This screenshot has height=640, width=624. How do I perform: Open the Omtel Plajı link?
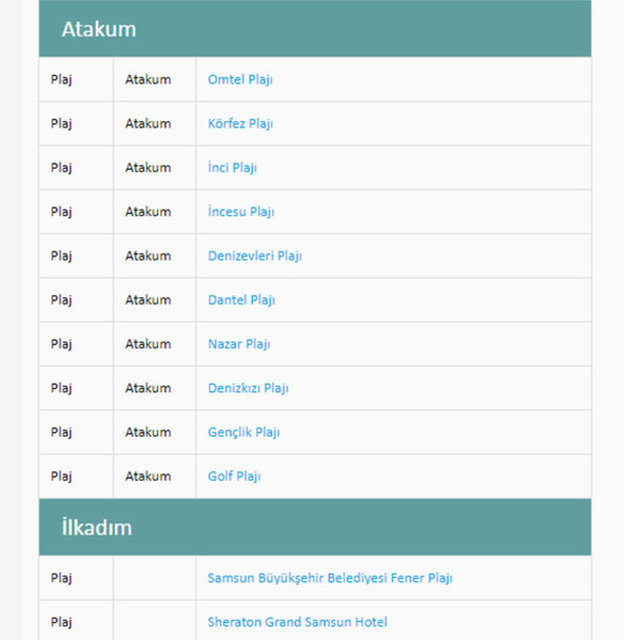(240, 80)
